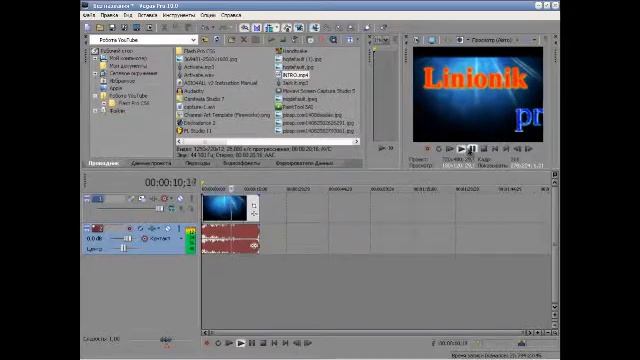Select the Zoom Edit tool in the toolbar
Screen dimensions: 640x360
[x=351, y=28]
